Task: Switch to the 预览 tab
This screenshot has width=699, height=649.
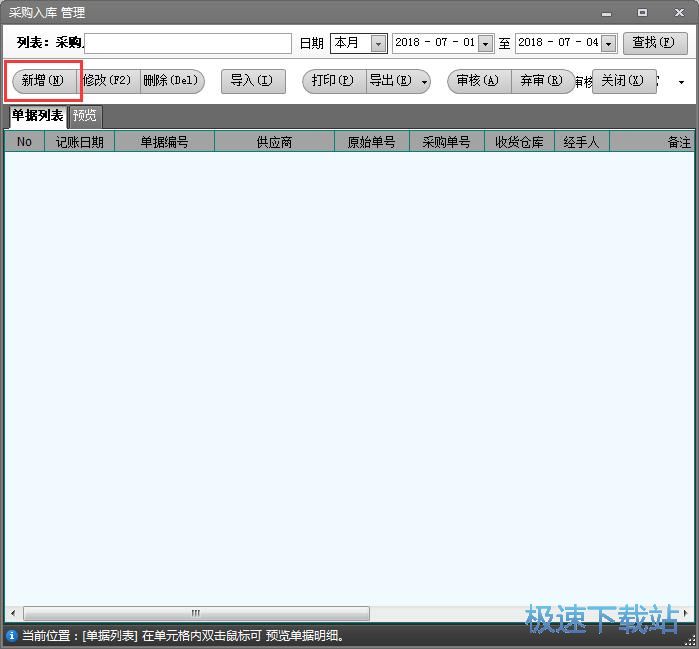Action: 85,116
